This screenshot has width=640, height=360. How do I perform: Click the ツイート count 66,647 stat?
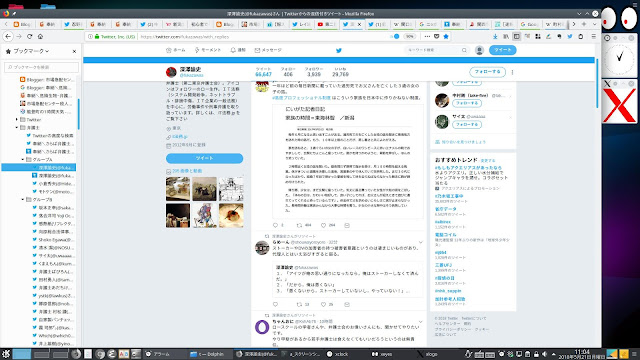click(x=263, y=72)
